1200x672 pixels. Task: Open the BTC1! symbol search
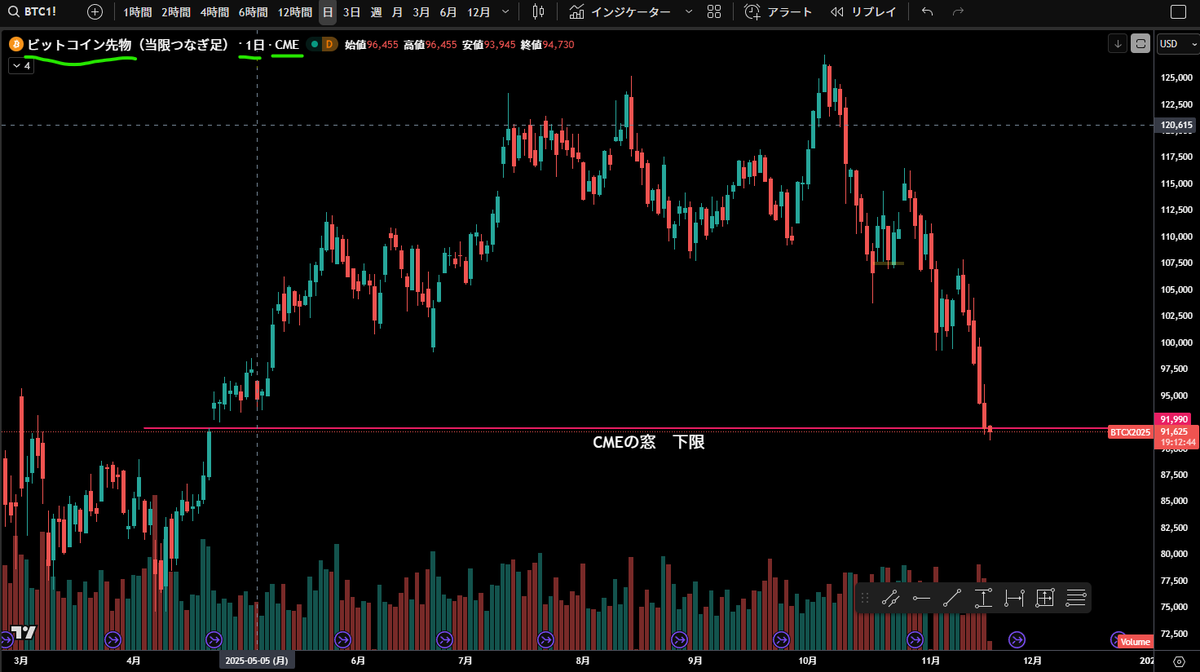coord(34,12)
